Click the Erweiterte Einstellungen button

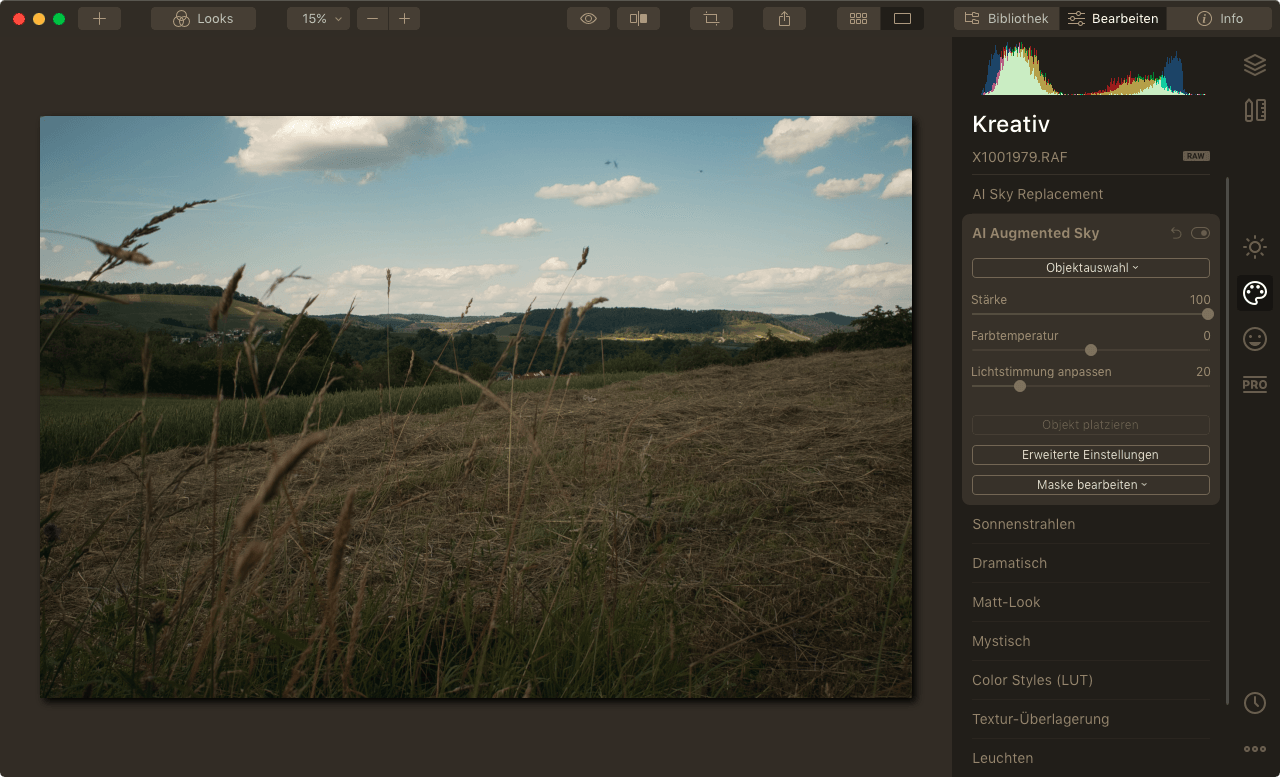coord(1090,455)
